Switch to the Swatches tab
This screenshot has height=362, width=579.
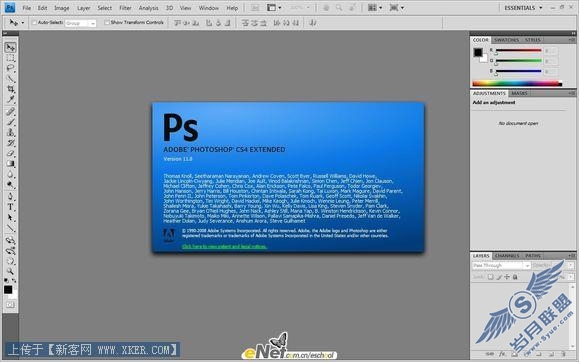(506, 40)
